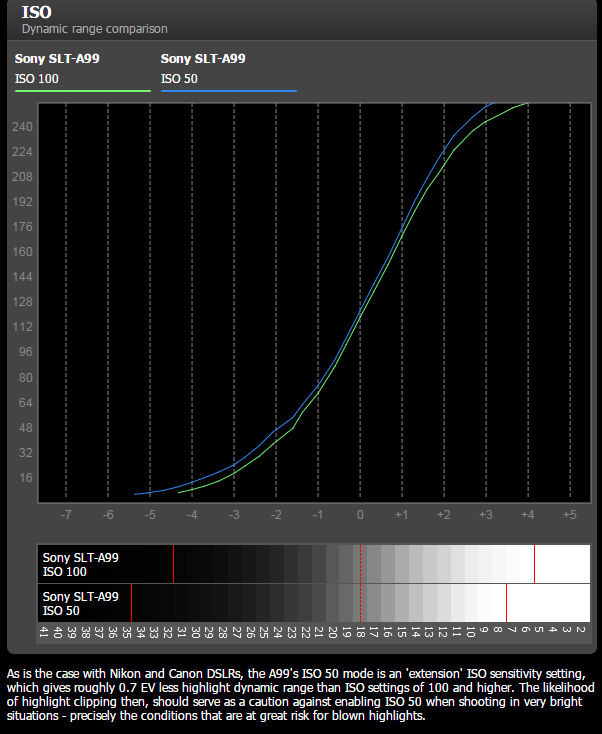Click the +5 EV x-axis label
602x734 pixels.
coord(570,515)
